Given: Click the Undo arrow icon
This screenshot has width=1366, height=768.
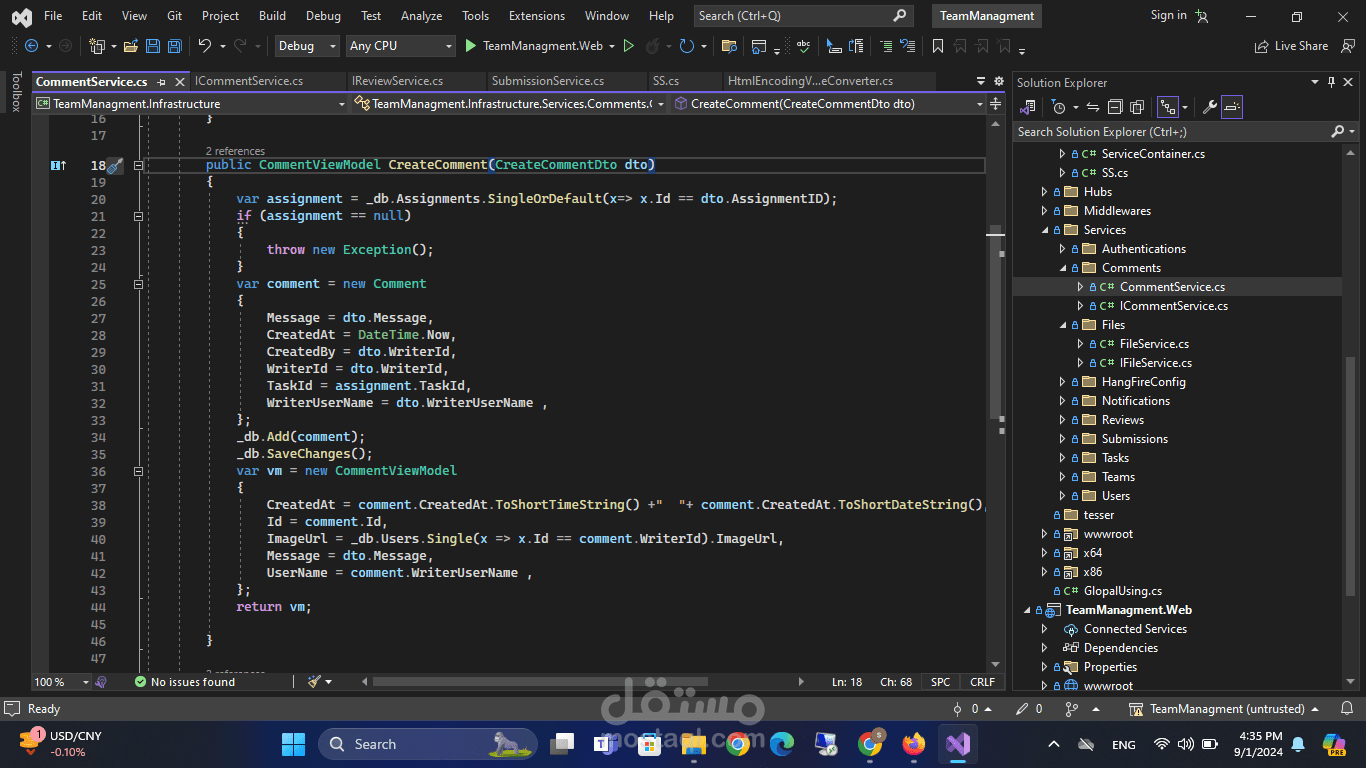Looking at the screenshot, I should click(x=205, y=46).
